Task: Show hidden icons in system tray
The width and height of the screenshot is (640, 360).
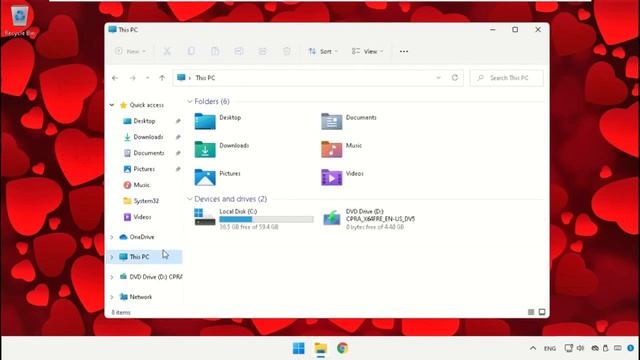Action: [x=533, y=348]
